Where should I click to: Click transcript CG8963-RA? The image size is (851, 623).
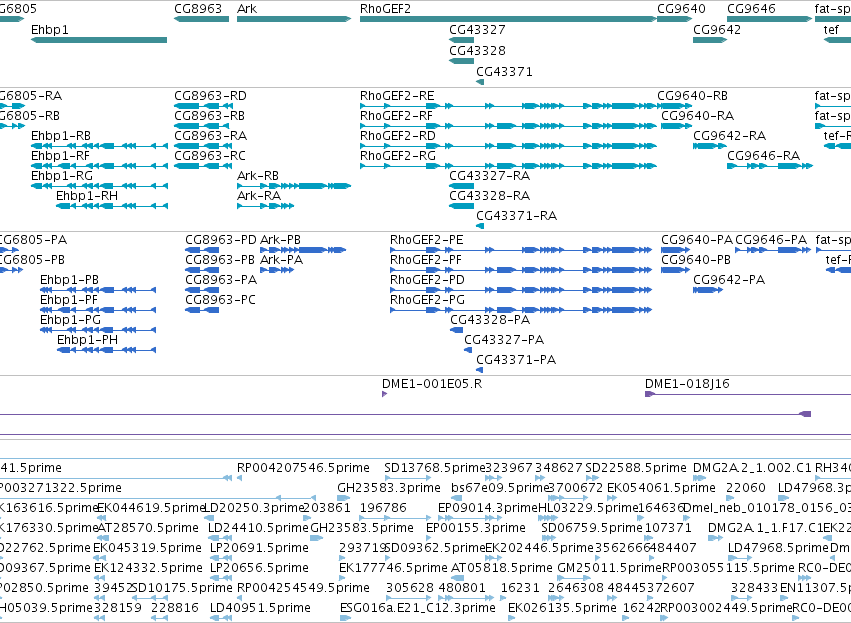click(x=201, y=146)
